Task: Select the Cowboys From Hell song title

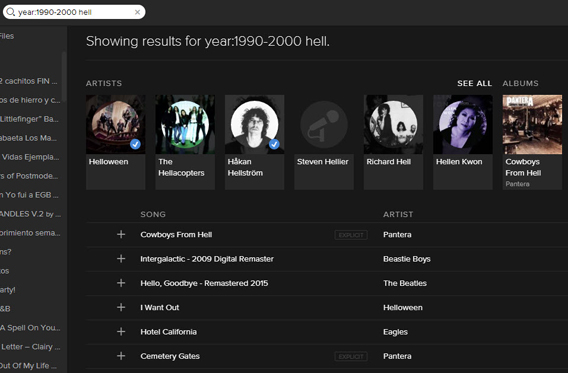Action: tap(176, 234)
